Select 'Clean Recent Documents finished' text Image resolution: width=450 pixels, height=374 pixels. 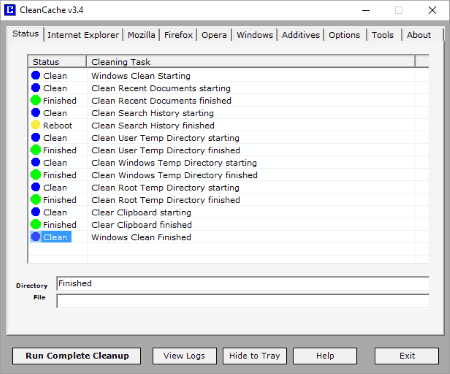[161, 100]
